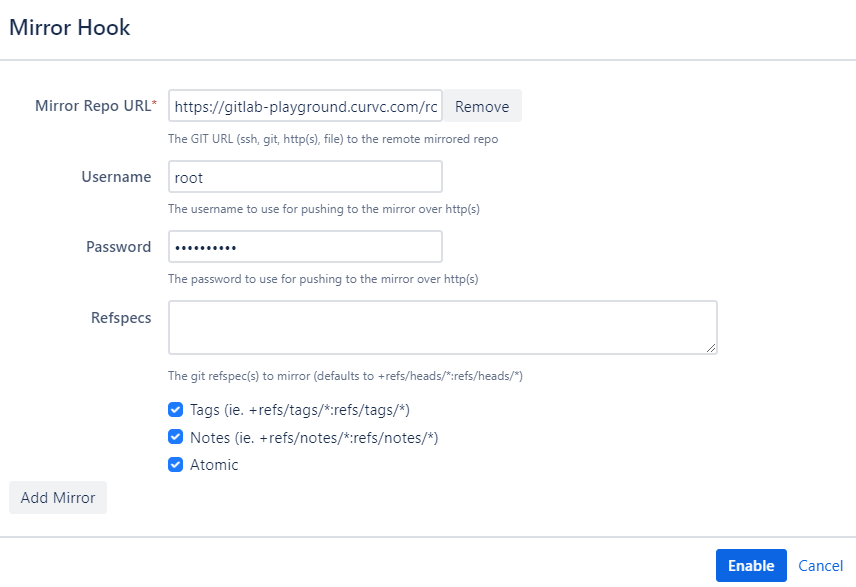The height and width of the screenshot is (587, 856).
Task: Click the Tags refs/tags label text
Action: pyautogui.click(x=300, y=410)
